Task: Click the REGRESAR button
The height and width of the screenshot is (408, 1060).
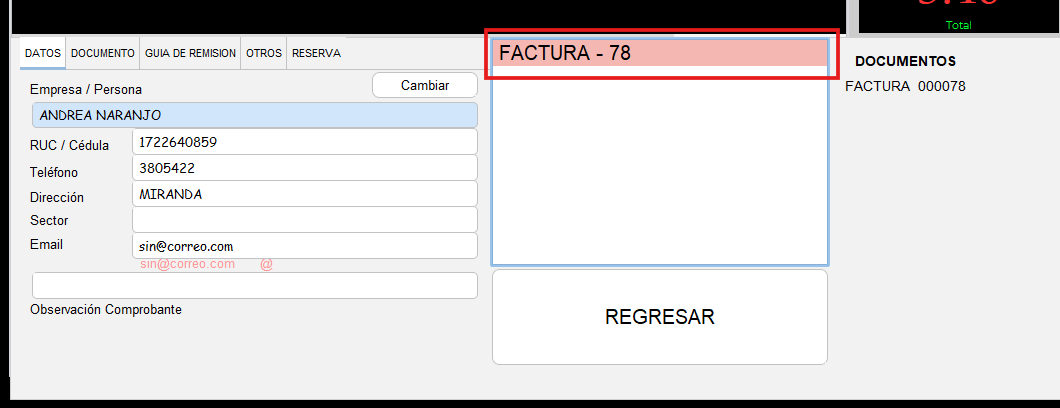Action: click(x=659, y=317)
